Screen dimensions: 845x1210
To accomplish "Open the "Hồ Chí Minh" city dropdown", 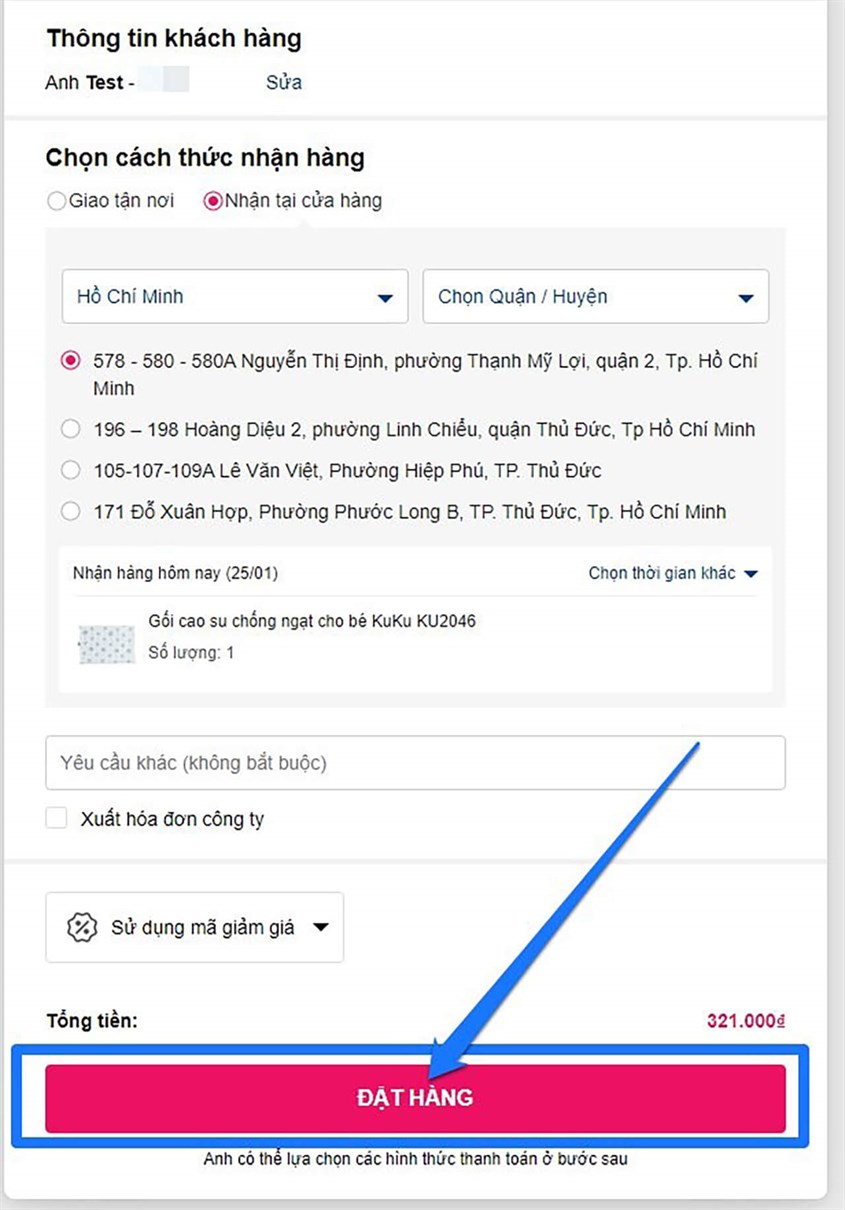I will pyautogui.click(x=235, y=297).
